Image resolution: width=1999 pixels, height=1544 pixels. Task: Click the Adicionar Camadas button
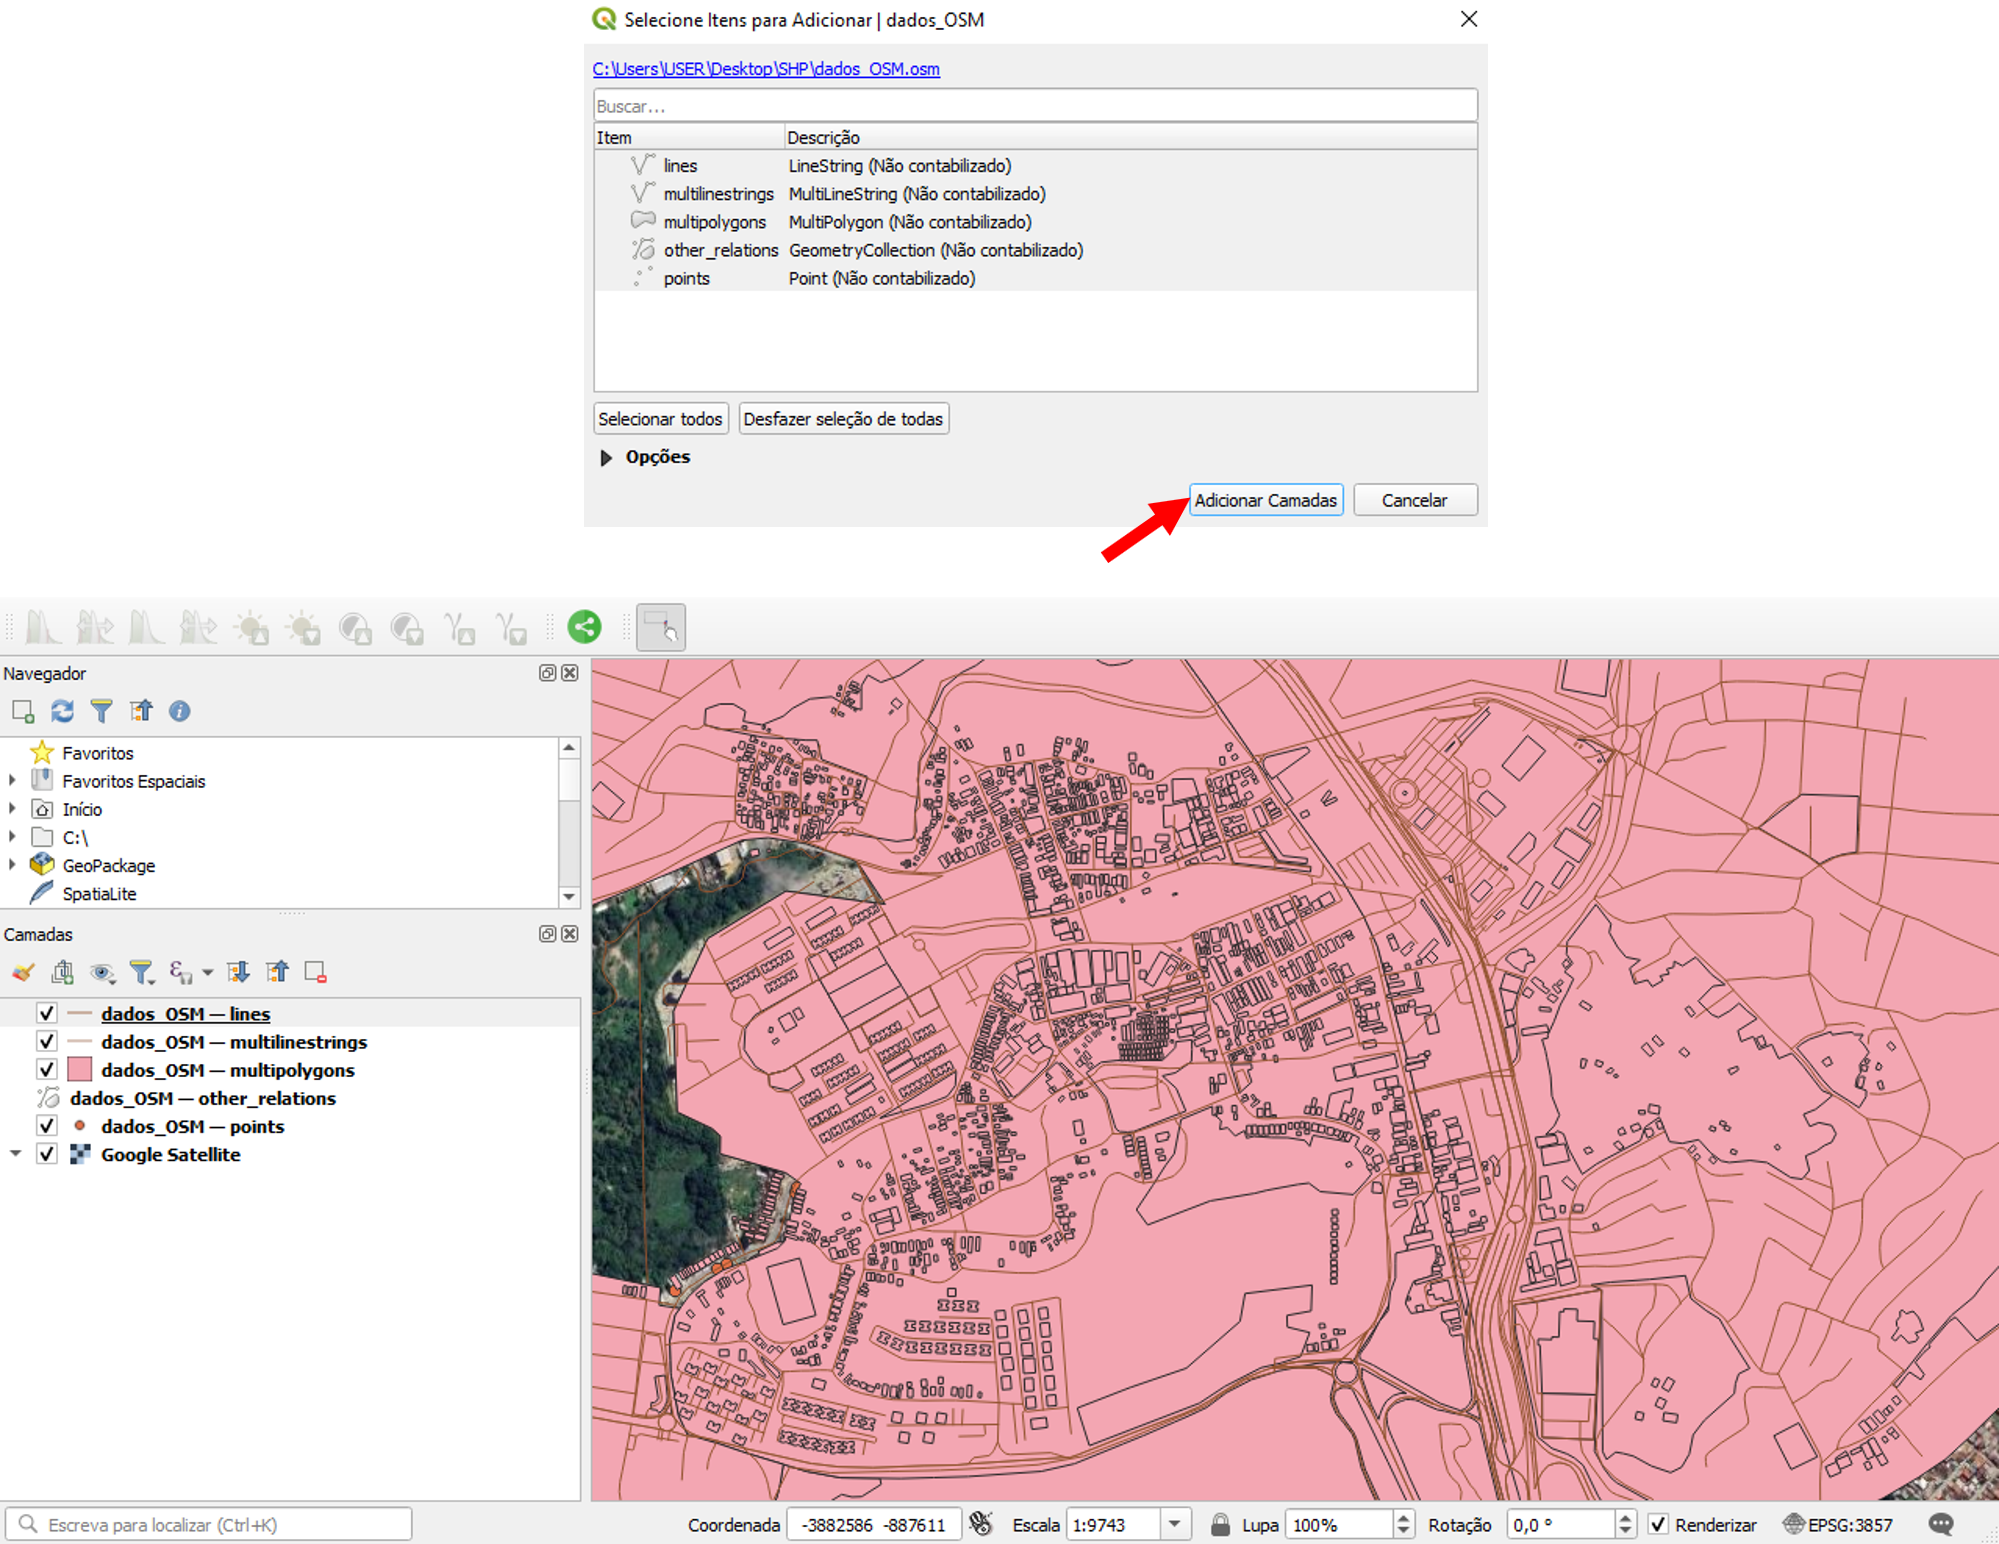(1265, 500)
